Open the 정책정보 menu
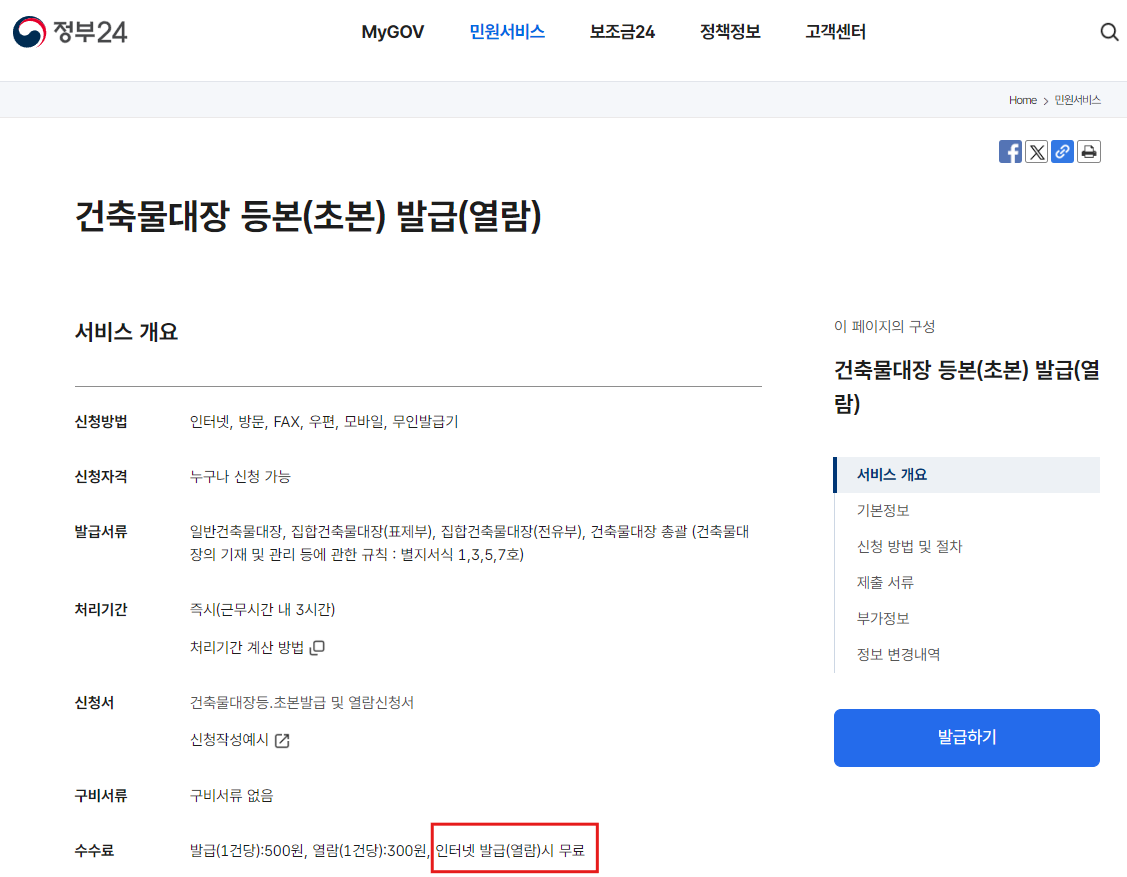Screen dimensions: 1127x877 coord(729,32)
